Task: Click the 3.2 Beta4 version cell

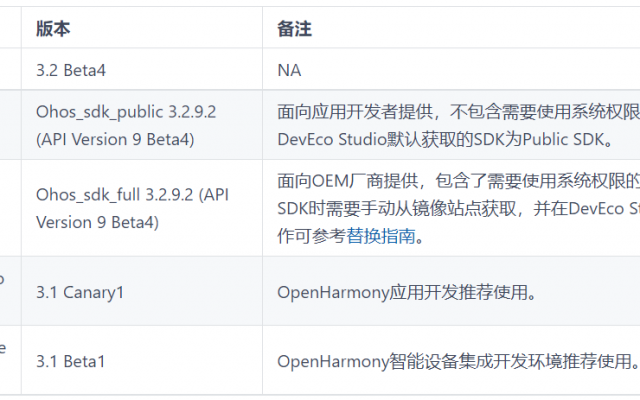Action: pyautogui.click(x=142, y=69)
